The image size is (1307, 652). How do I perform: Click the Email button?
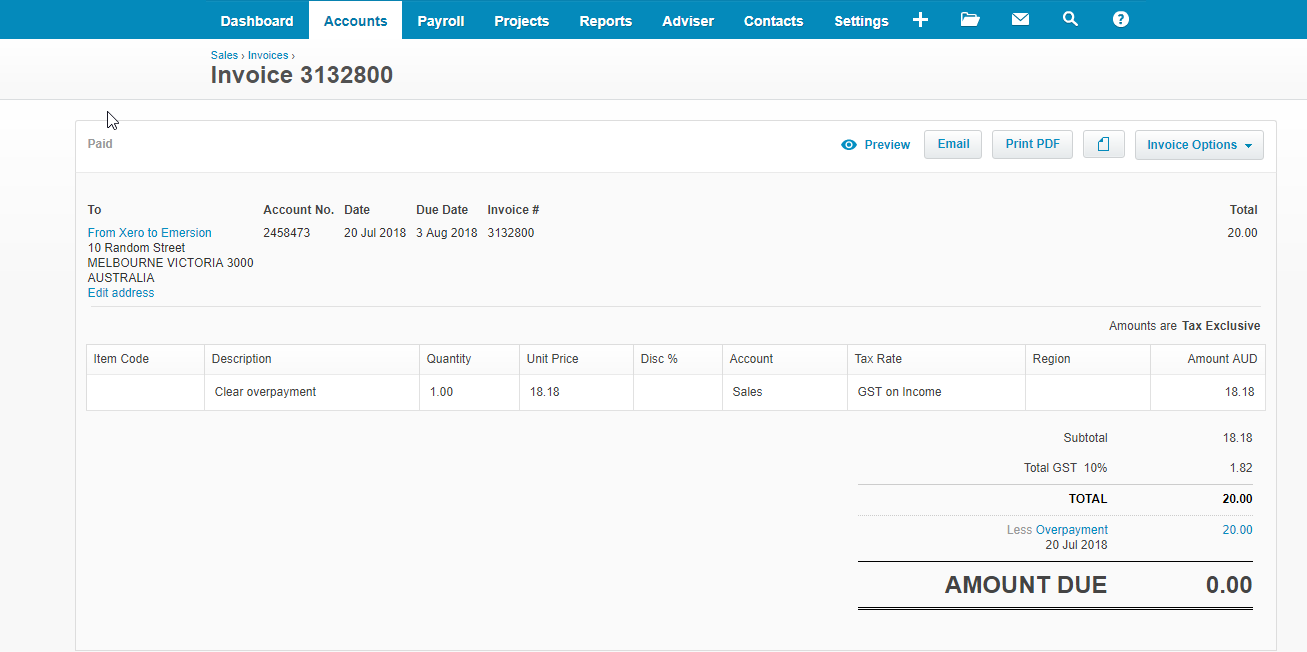point(952,144)
